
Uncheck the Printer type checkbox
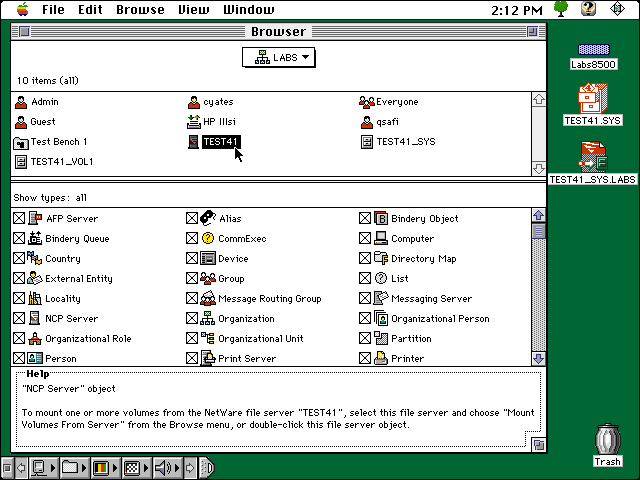365,358
